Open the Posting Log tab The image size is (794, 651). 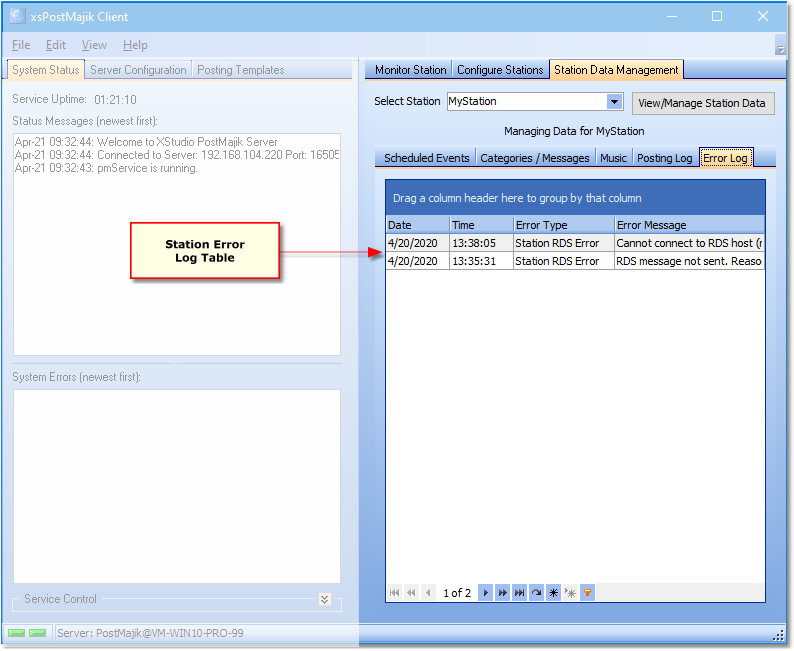pos(664,158)
